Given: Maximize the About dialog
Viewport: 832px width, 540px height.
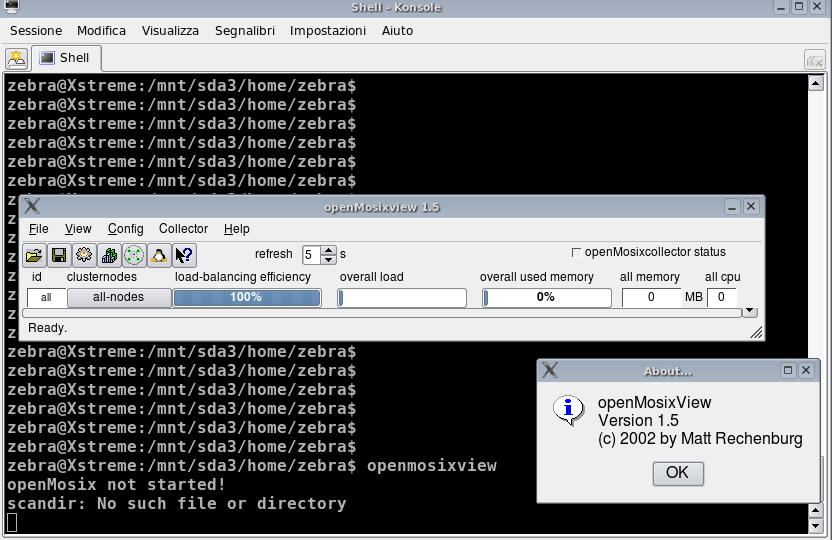Looking at the screenshot, I should point(788,370).
